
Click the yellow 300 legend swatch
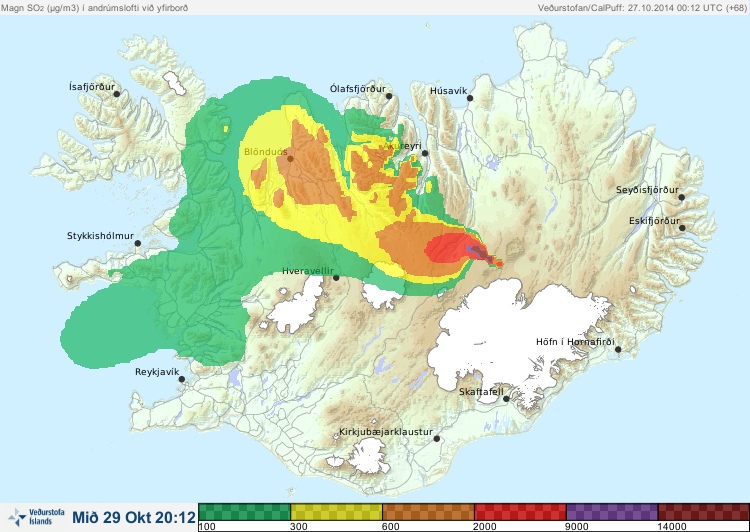tap(336, 512)
